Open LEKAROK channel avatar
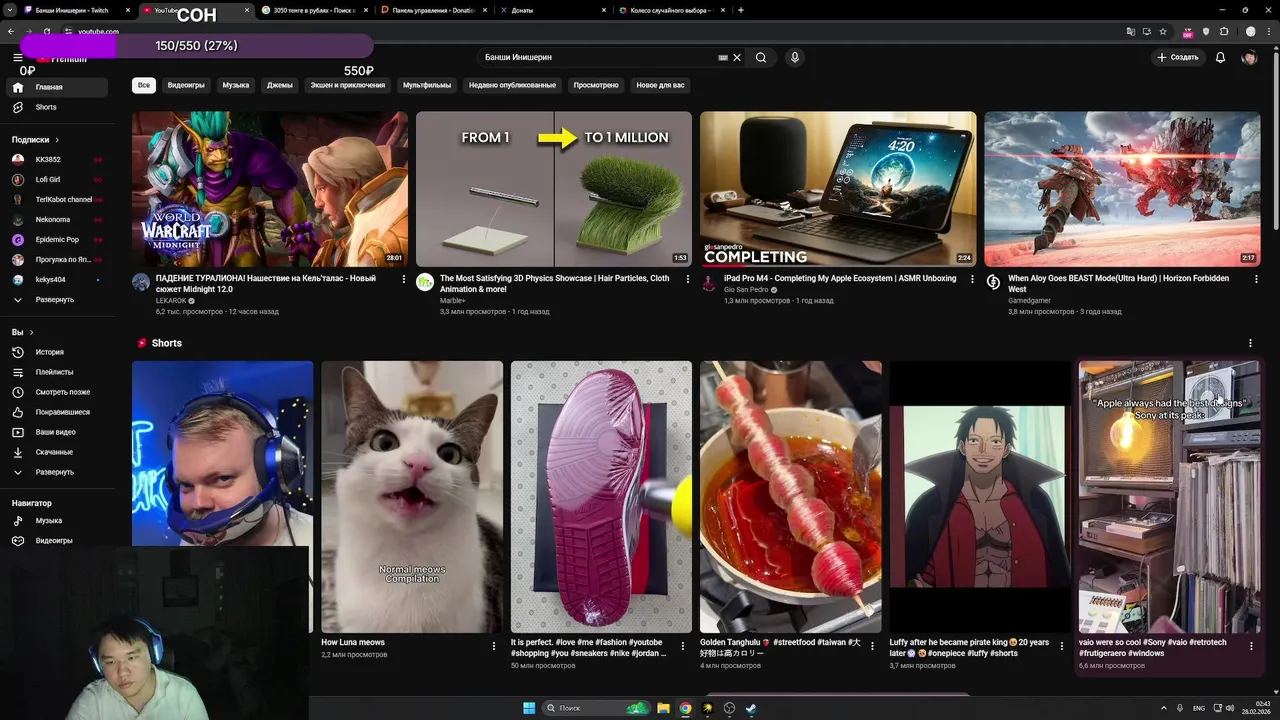Screen dimensions: 1280x720 click(141, 282)
